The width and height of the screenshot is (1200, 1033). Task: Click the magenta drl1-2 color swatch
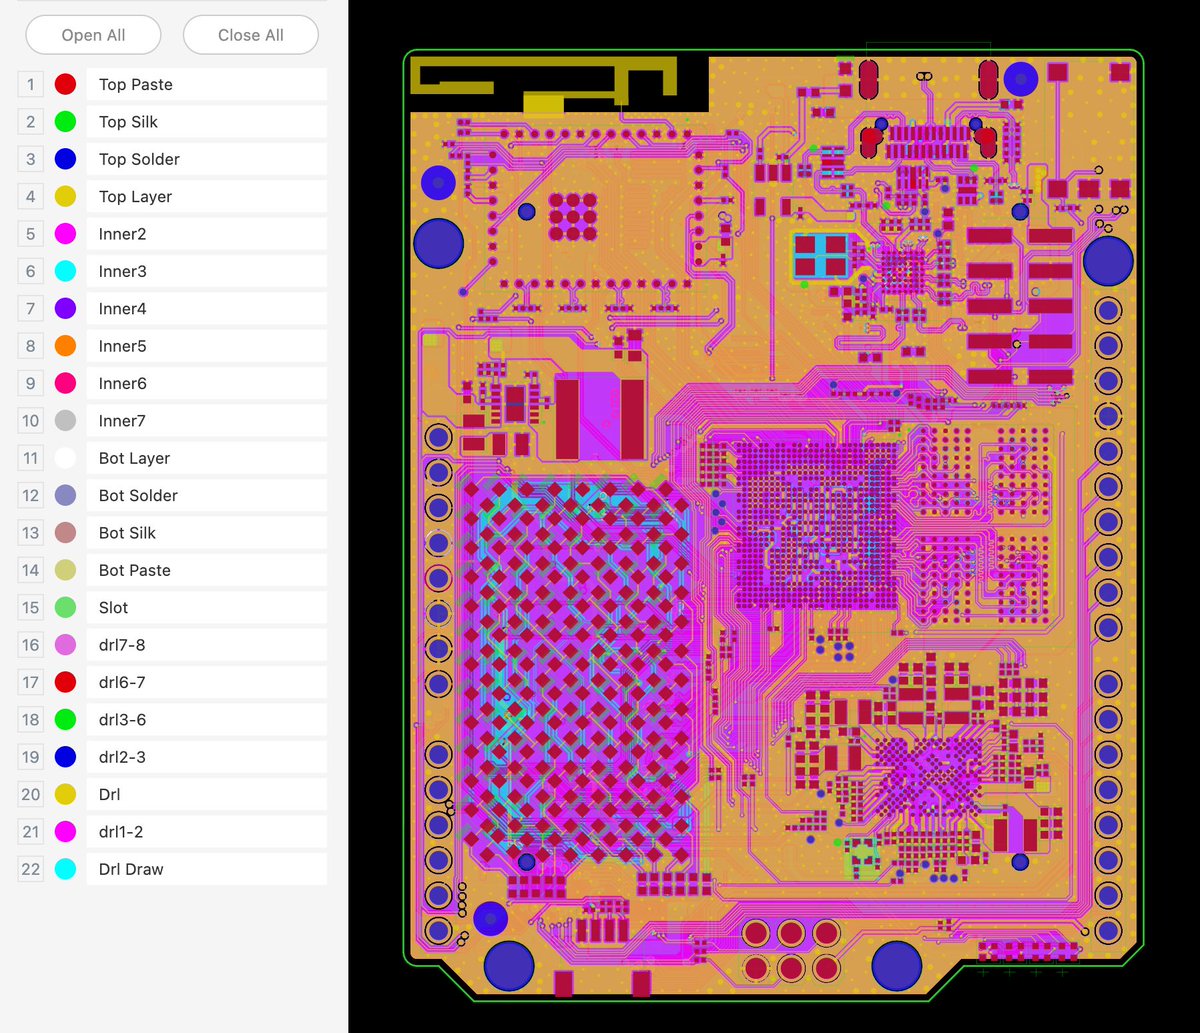(x=65, y=831)
